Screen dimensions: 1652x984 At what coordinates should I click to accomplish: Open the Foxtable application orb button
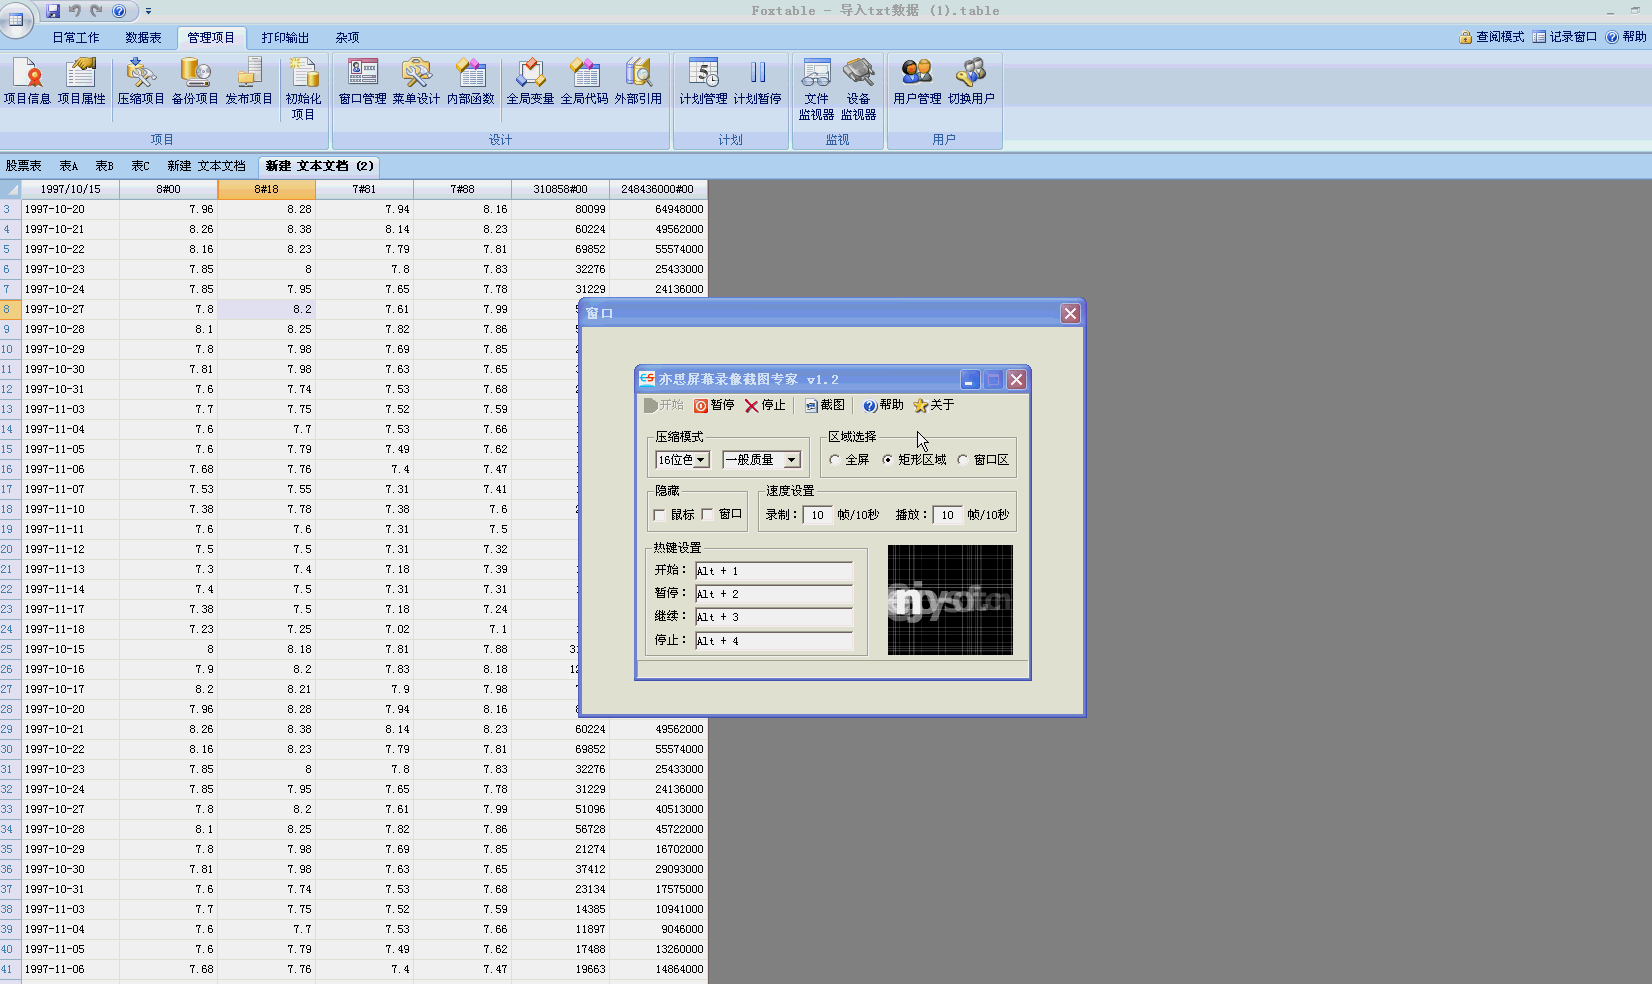tap(16, 19)
